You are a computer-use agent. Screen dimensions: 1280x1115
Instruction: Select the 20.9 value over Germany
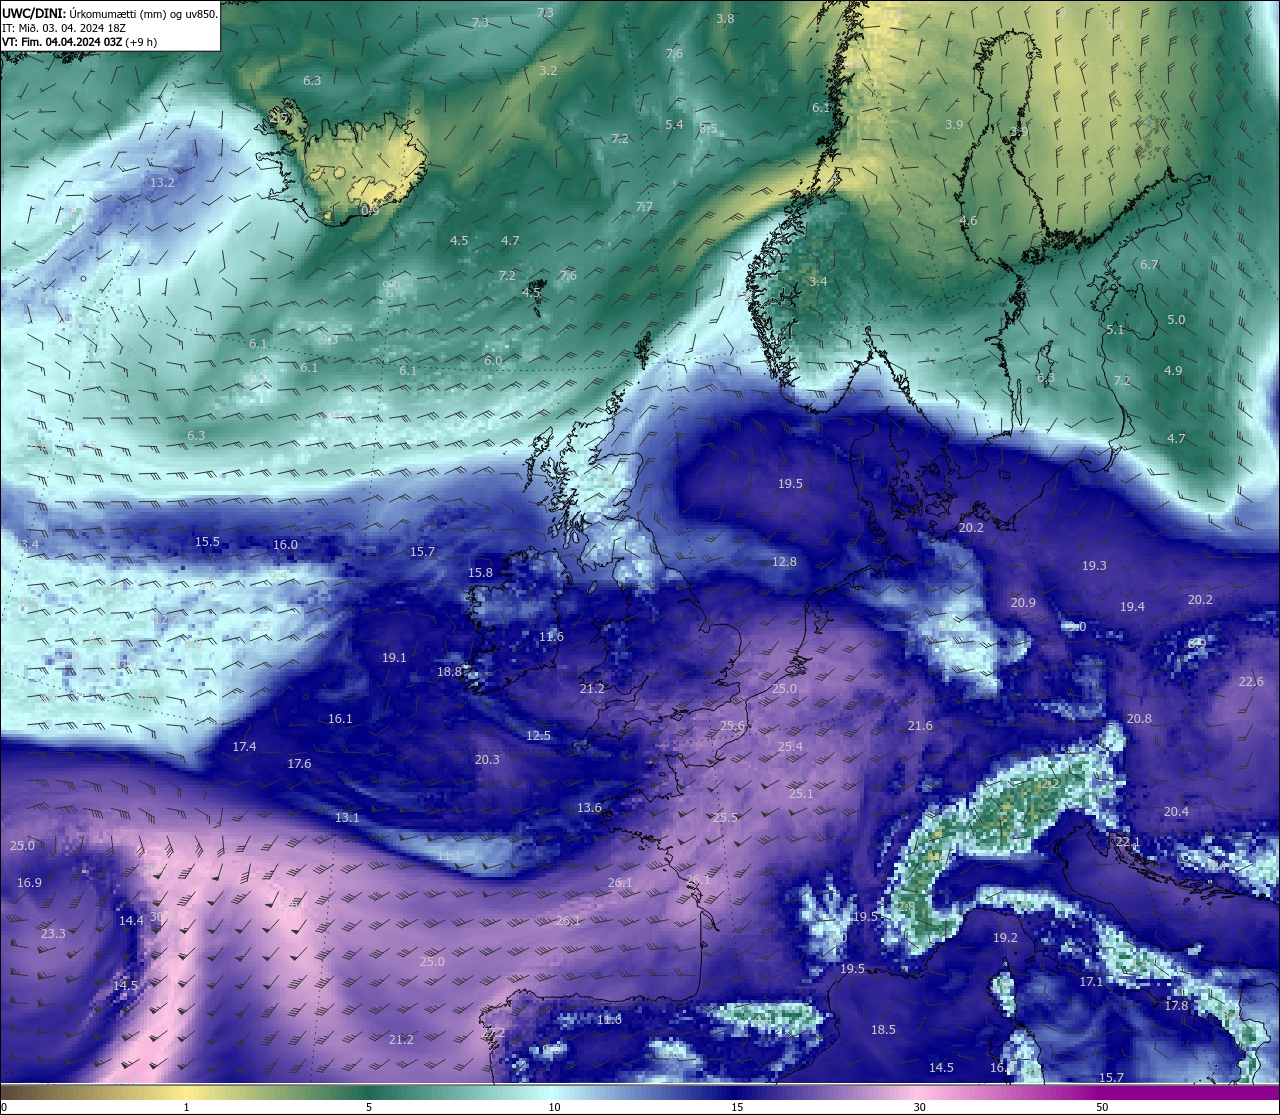[1023, 603]
